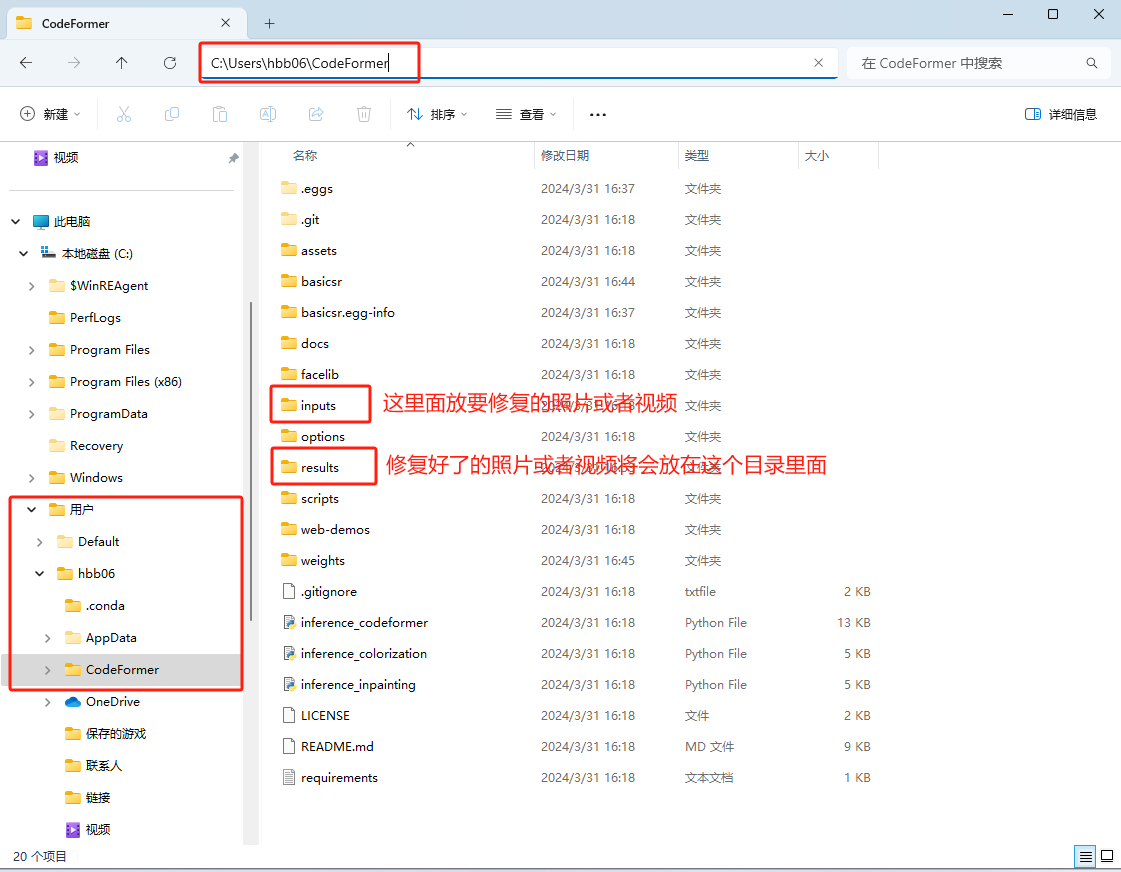The height and width of the screenshot is (872, 1121).
Task: Refresh the CodeFormer folder view
Action: pos(169,63)
